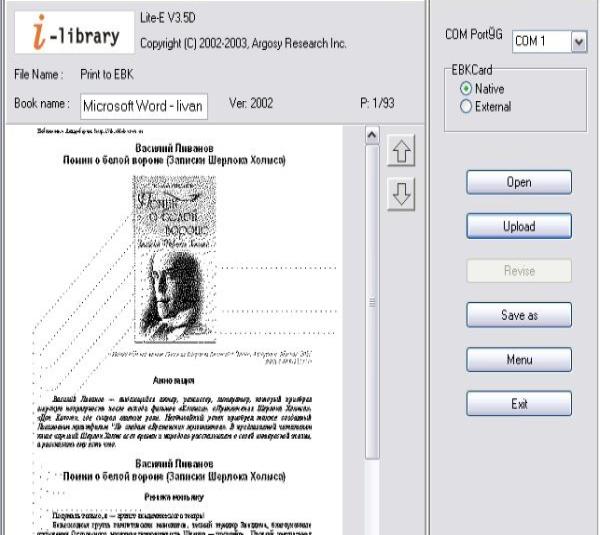Screen dimensions: 600x535
Task: Click the EBKCard group label
Action: (472, 70)
